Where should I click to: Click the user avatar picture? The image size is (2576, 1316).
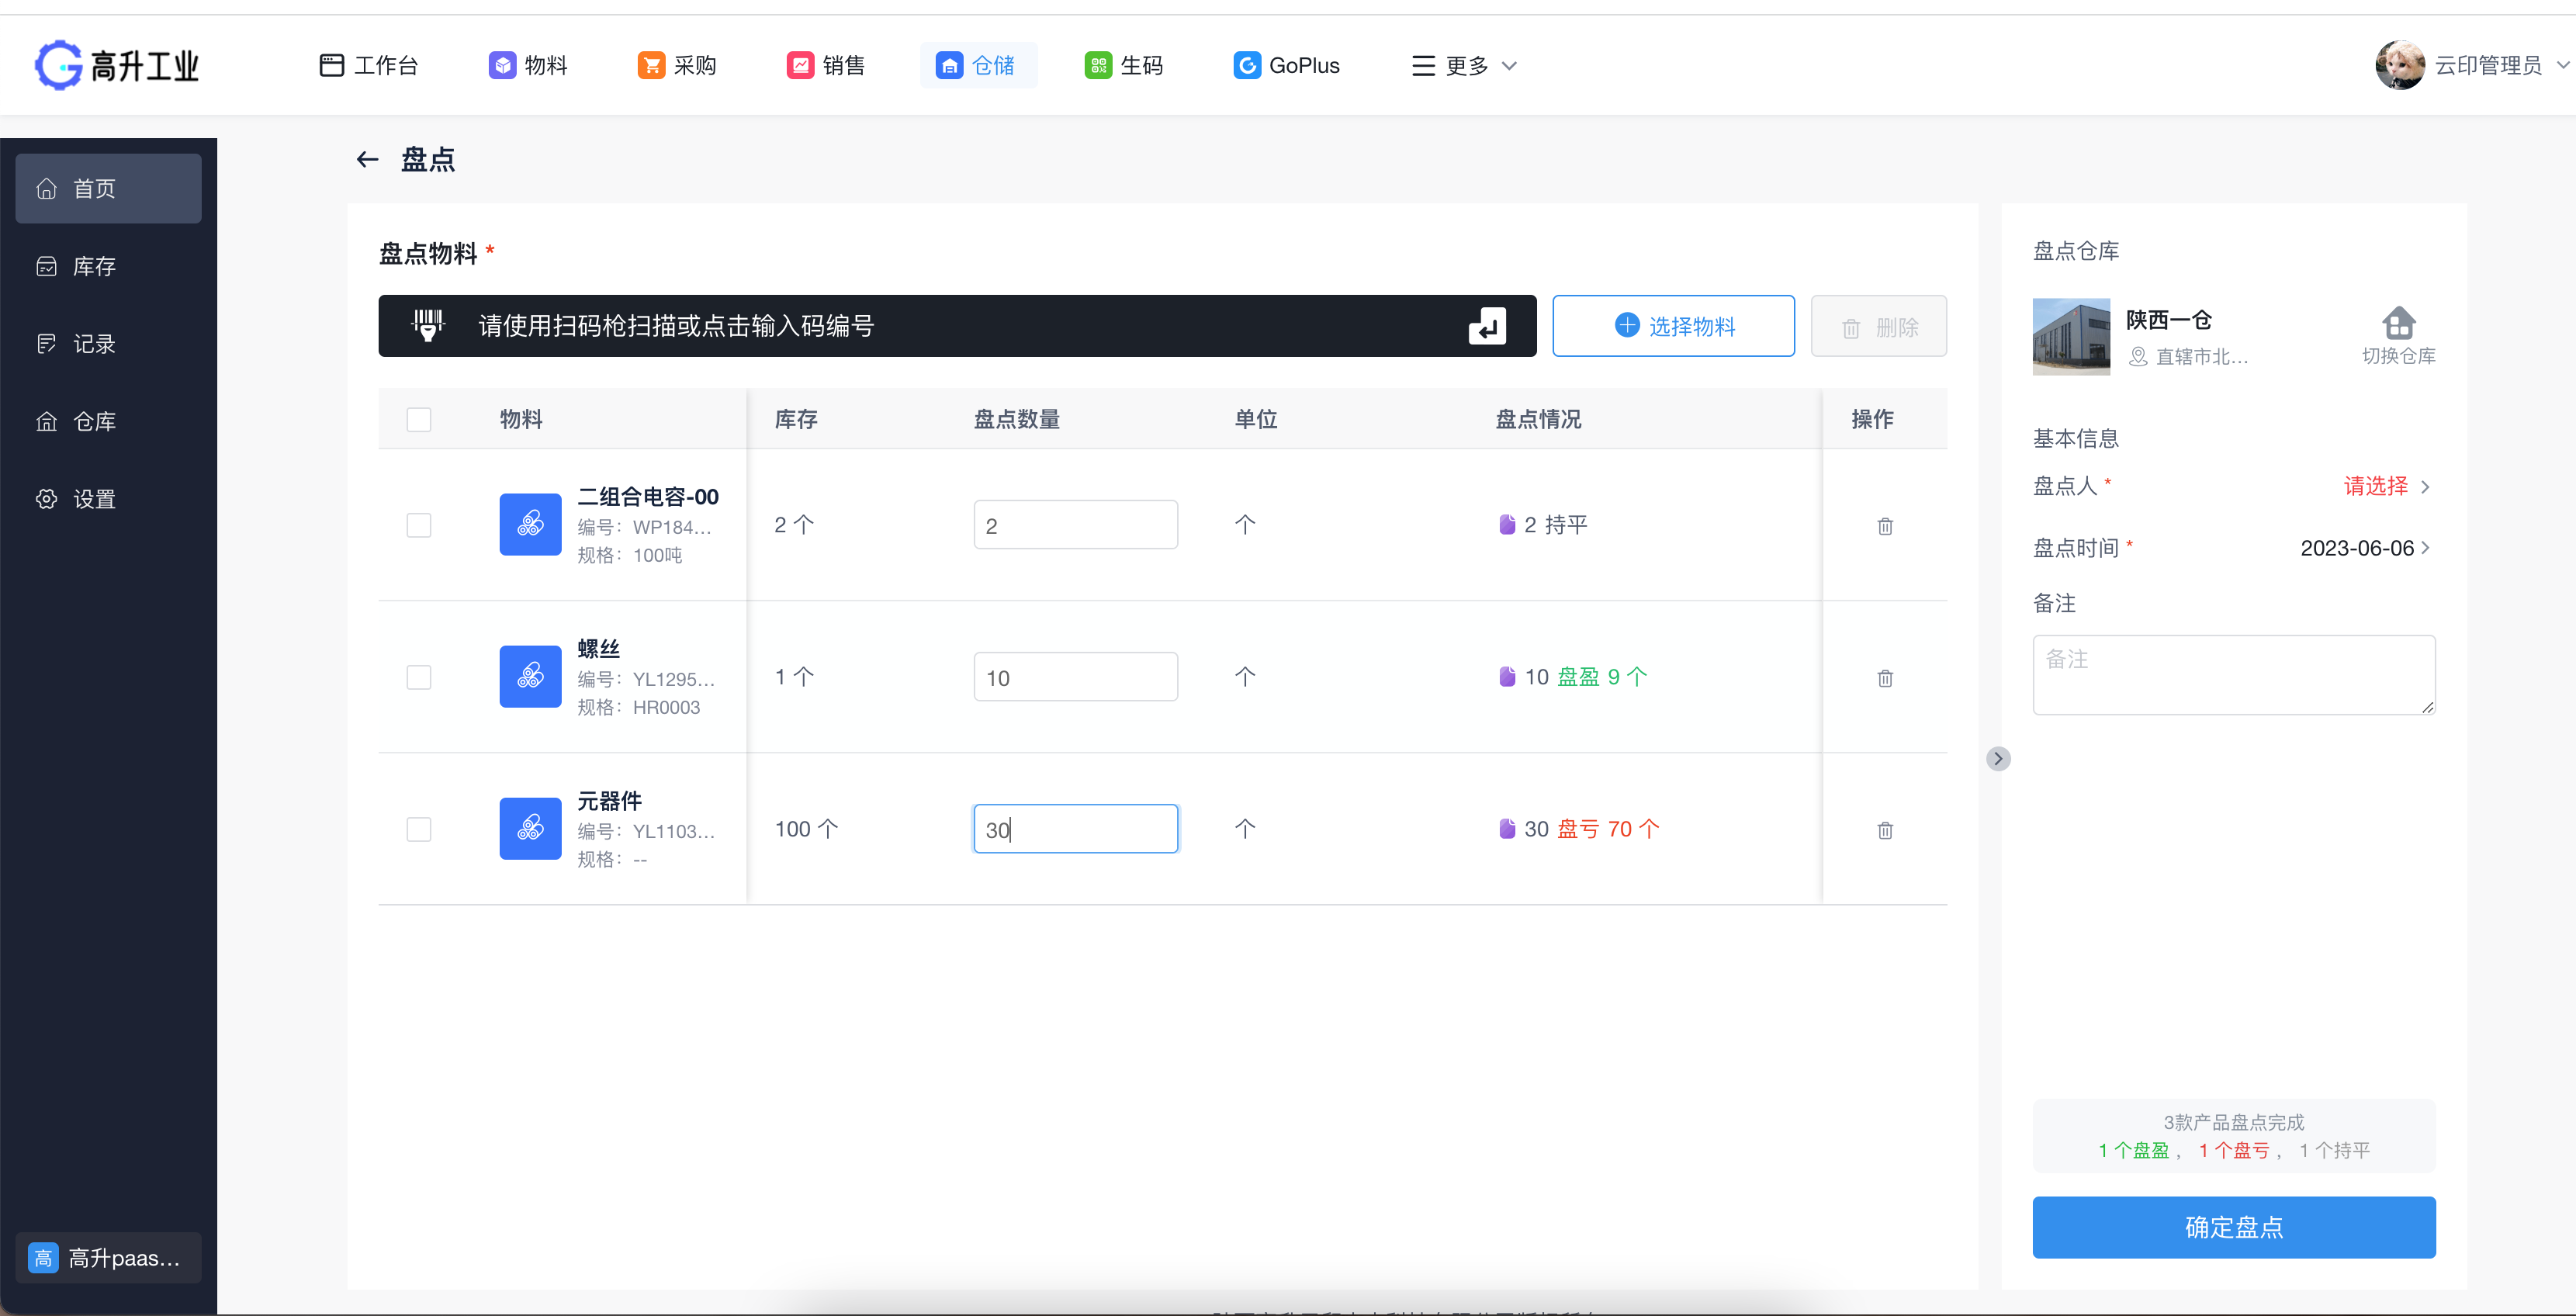pyautogui.click(x=2399, y=65)
